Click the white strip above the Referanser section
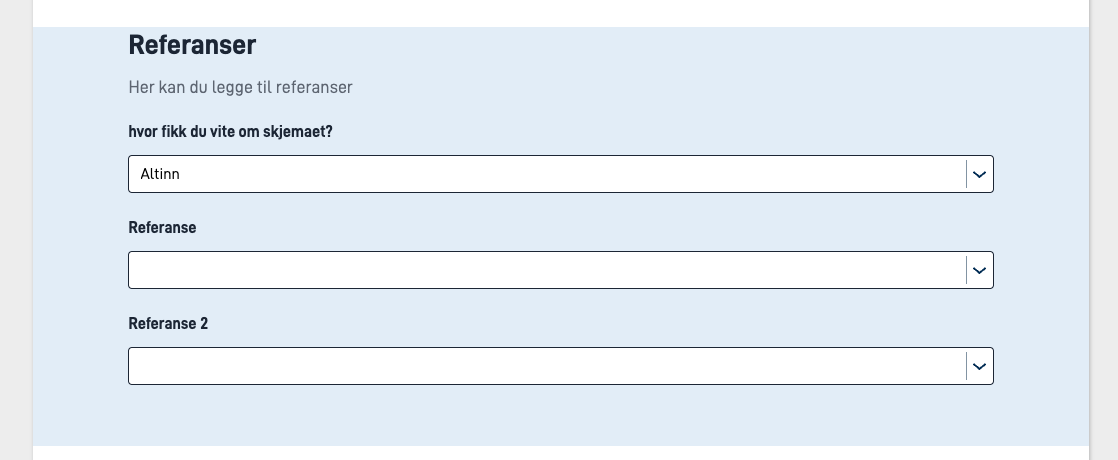 click(560, 12)
